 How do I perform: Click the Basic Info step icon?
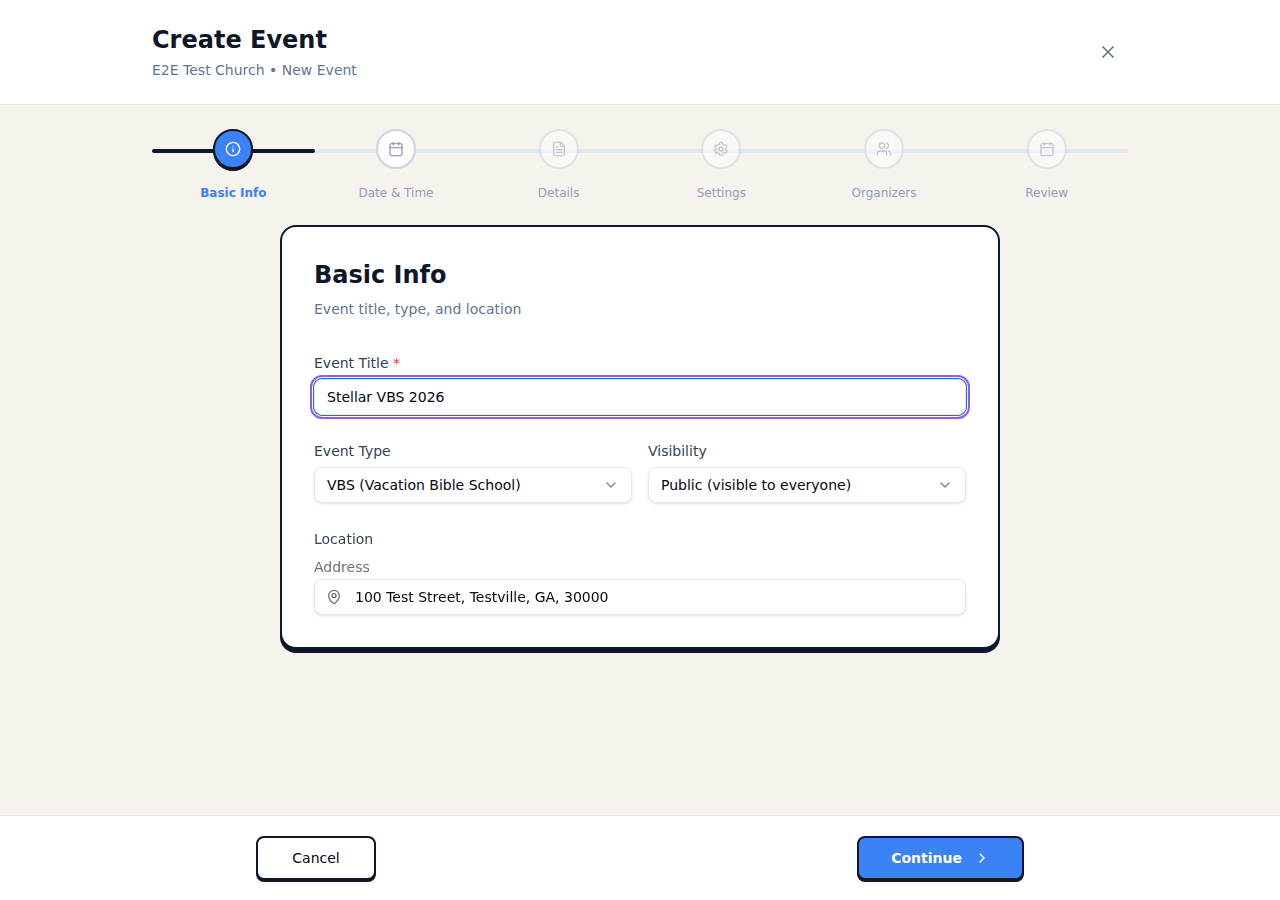pyautogui.click(x=233, y=149)
